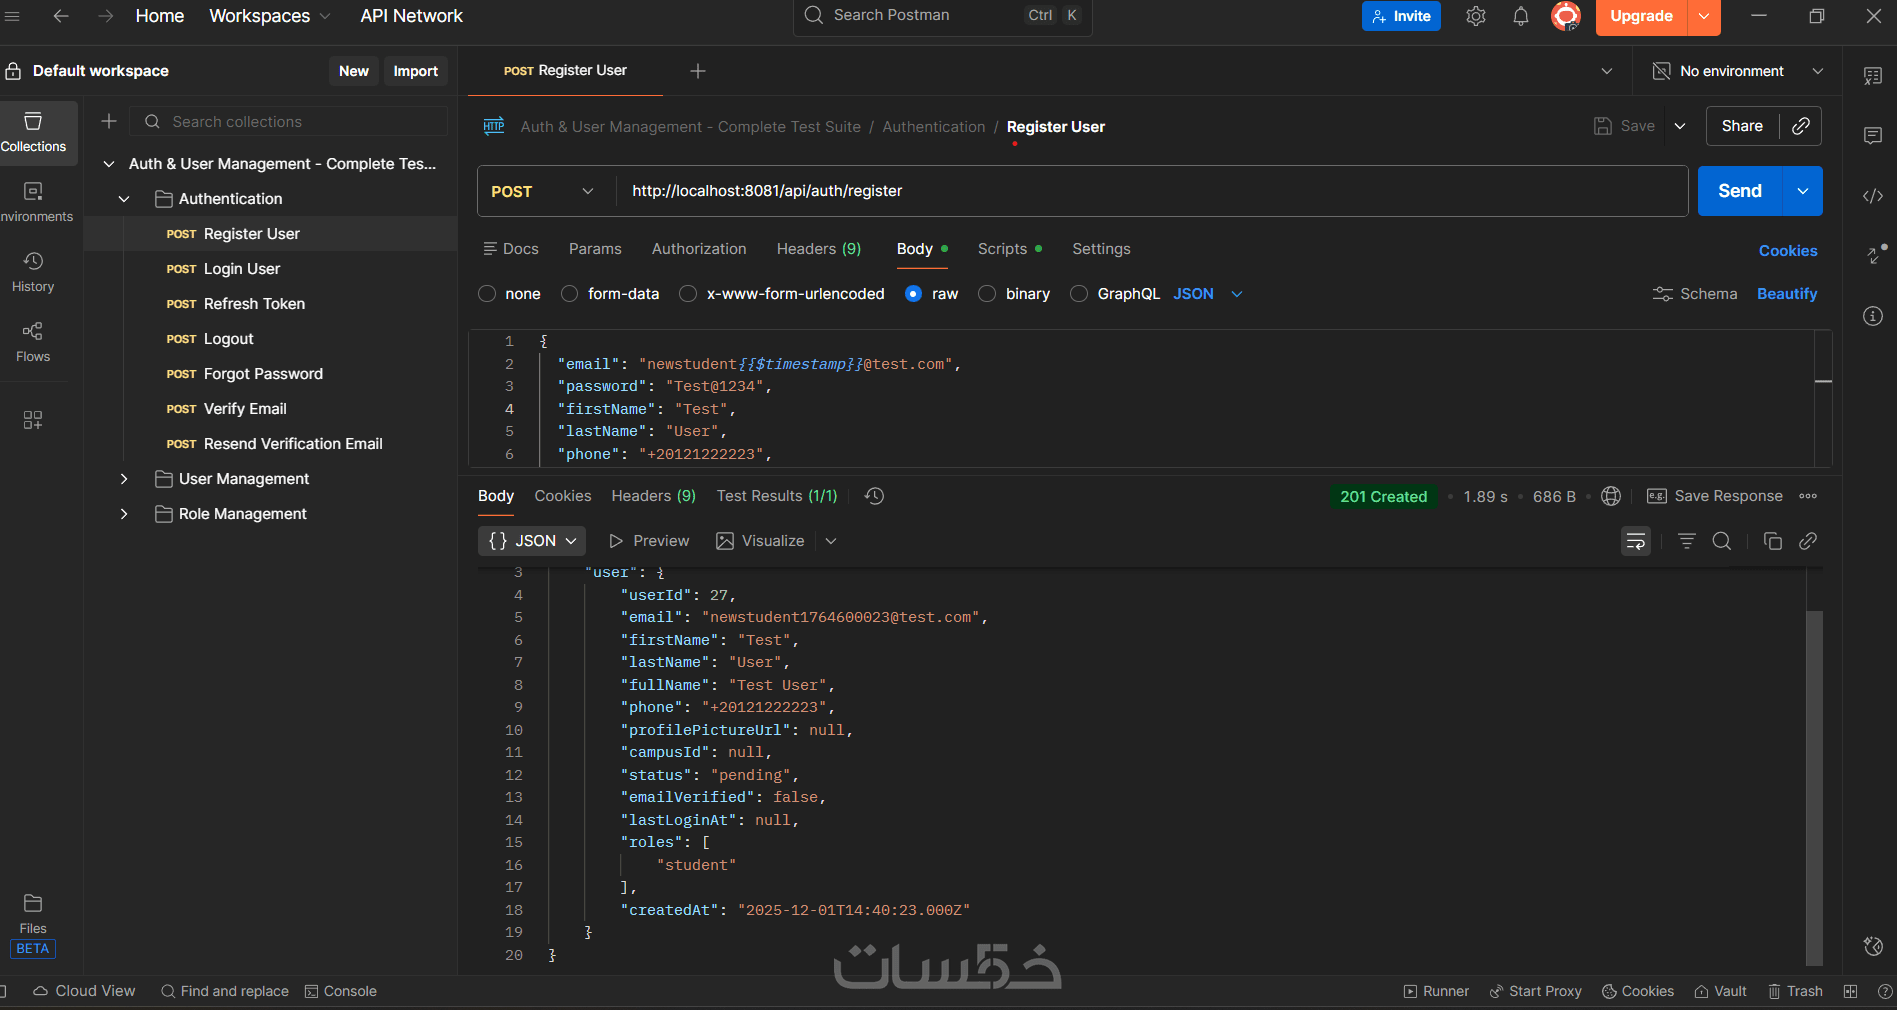The image size is (1897, 1010).
Task: Open the Postbot assistant icon
Action: [x=1874, y=946]
